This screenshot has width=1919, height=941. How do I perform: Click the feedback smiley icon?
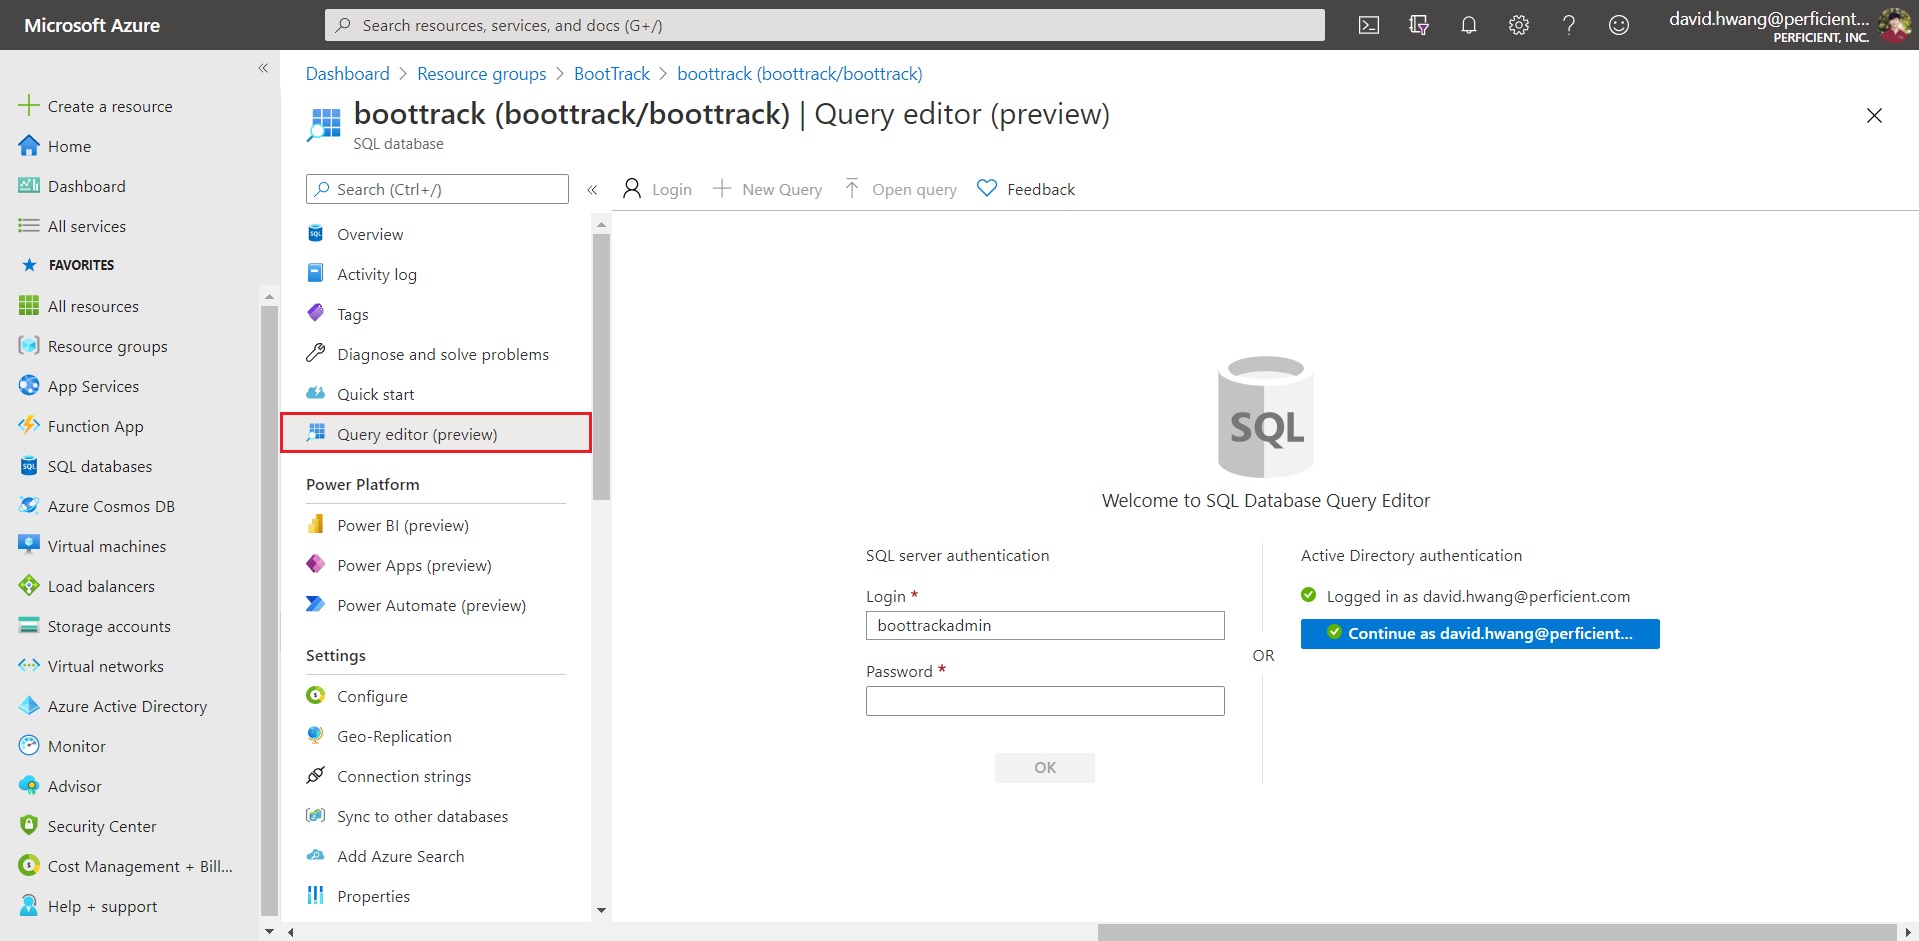pyautogui.click(x=1619, y=25)
